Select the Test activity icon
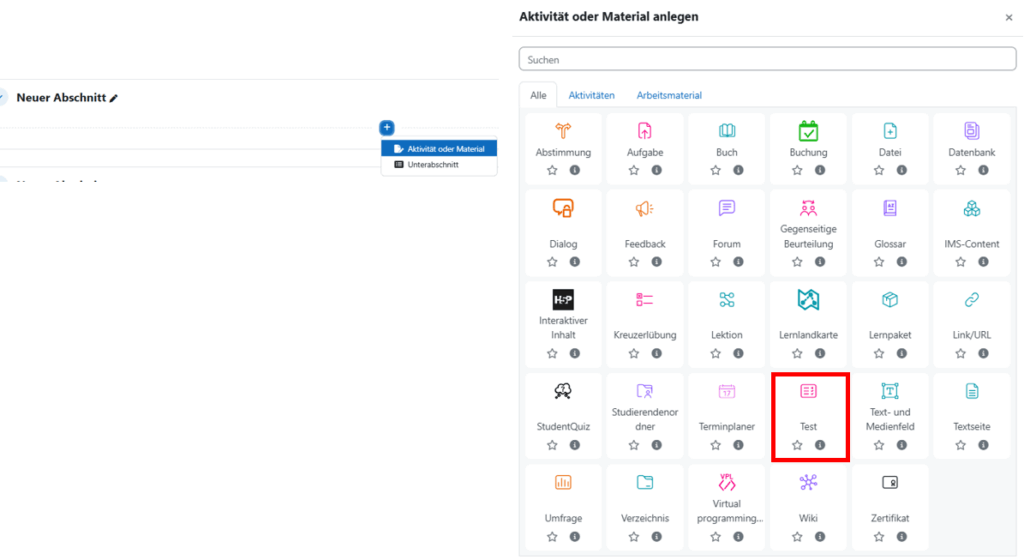1024x560 pixels. 808,391
